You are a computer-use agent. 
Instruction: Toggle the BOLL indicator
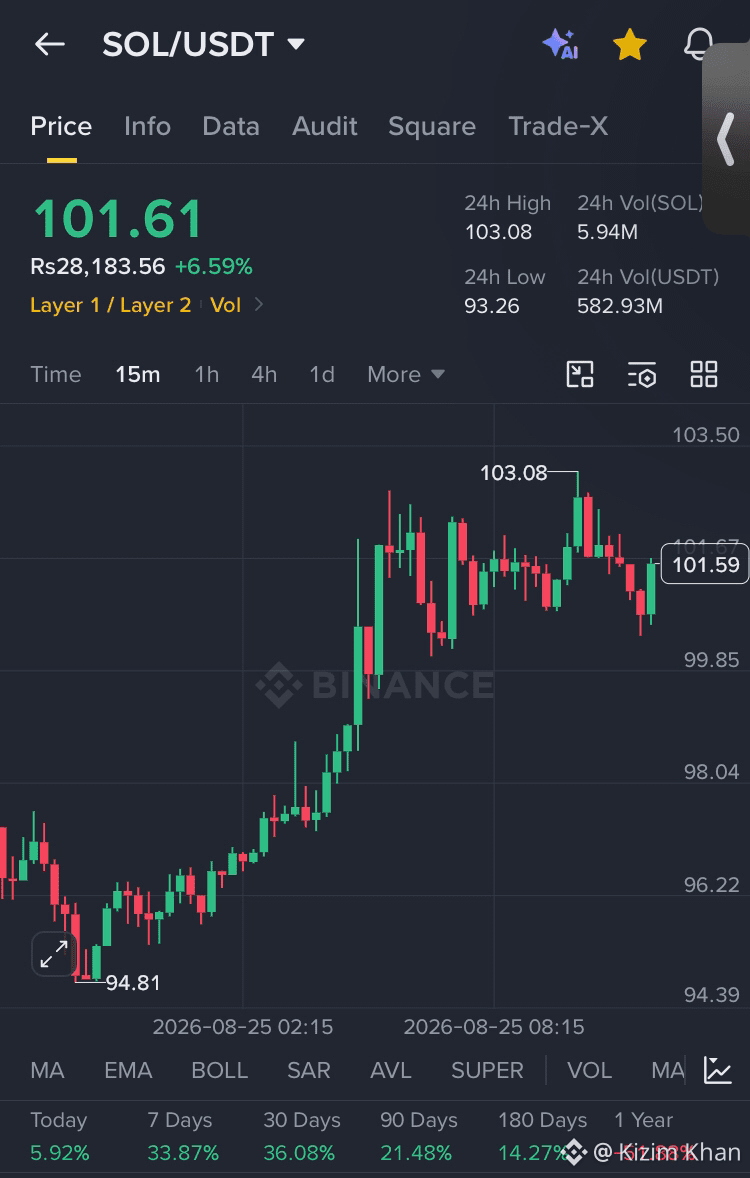[219, 1070]
